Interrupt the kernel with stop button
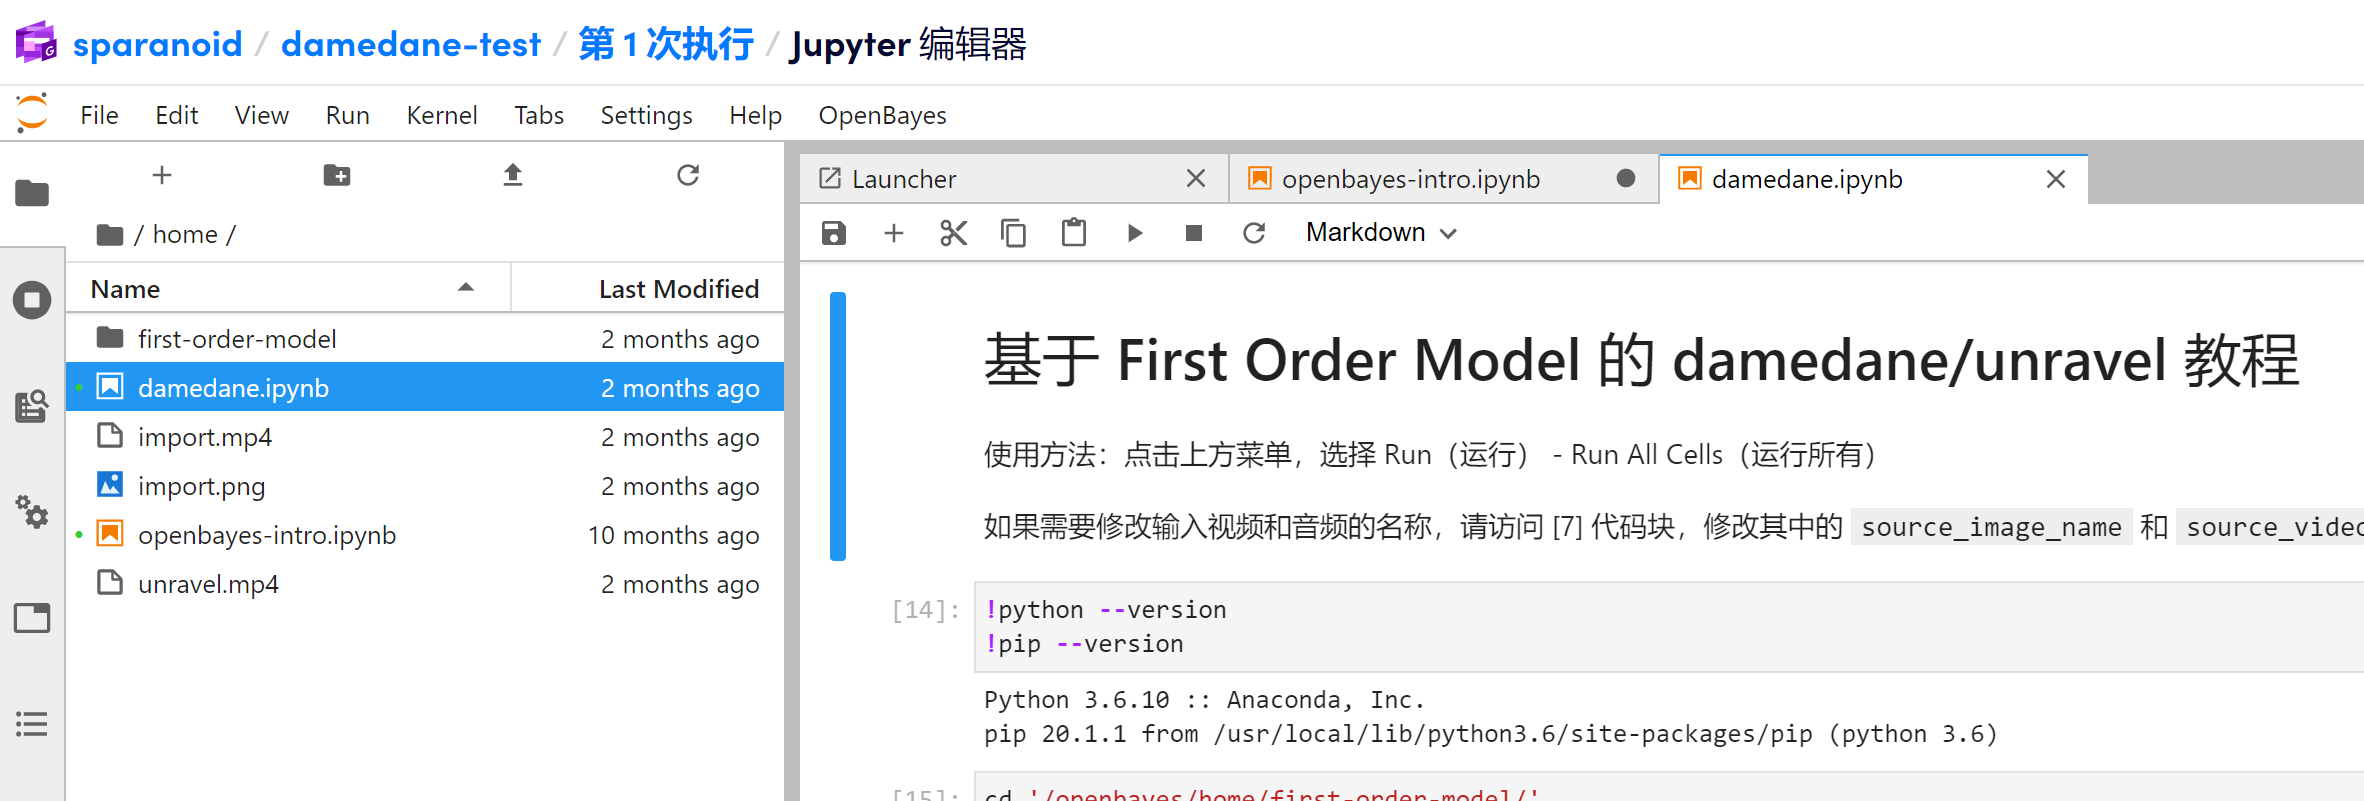2364x801 pixels. click(x=1193, y=233)
